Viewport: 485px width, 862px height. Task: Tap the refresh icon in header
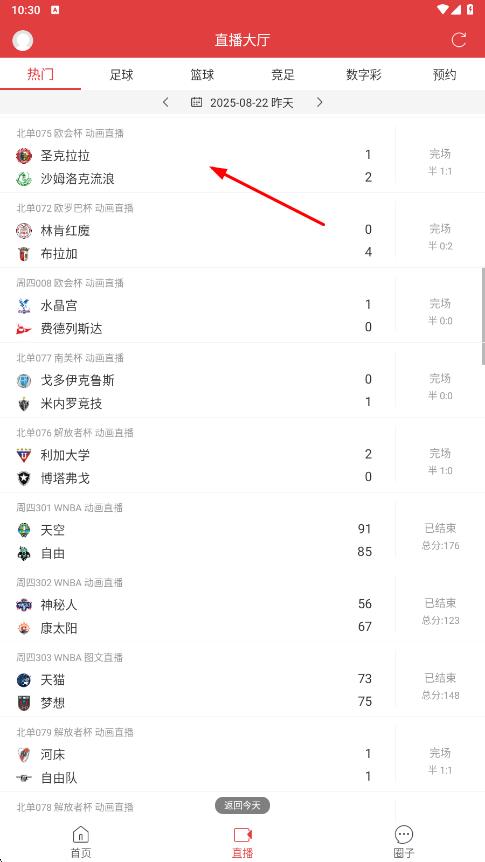[x=459, y=40]
